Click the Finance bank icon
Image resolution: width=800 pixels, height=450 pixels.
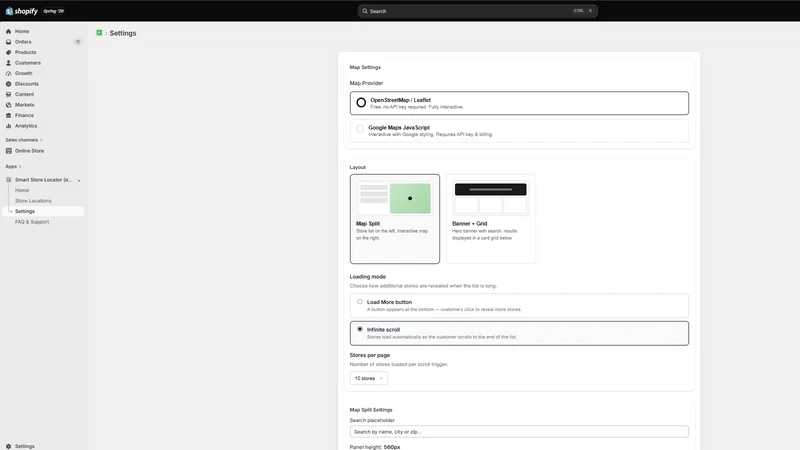pyautogui.click(x=8, y=115)
